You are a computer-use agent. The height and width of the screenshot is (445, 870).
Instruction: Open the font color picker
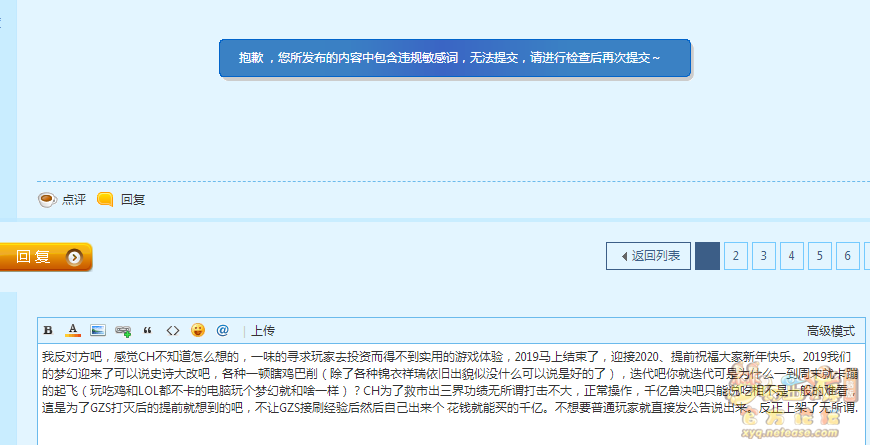coord(73,330)
